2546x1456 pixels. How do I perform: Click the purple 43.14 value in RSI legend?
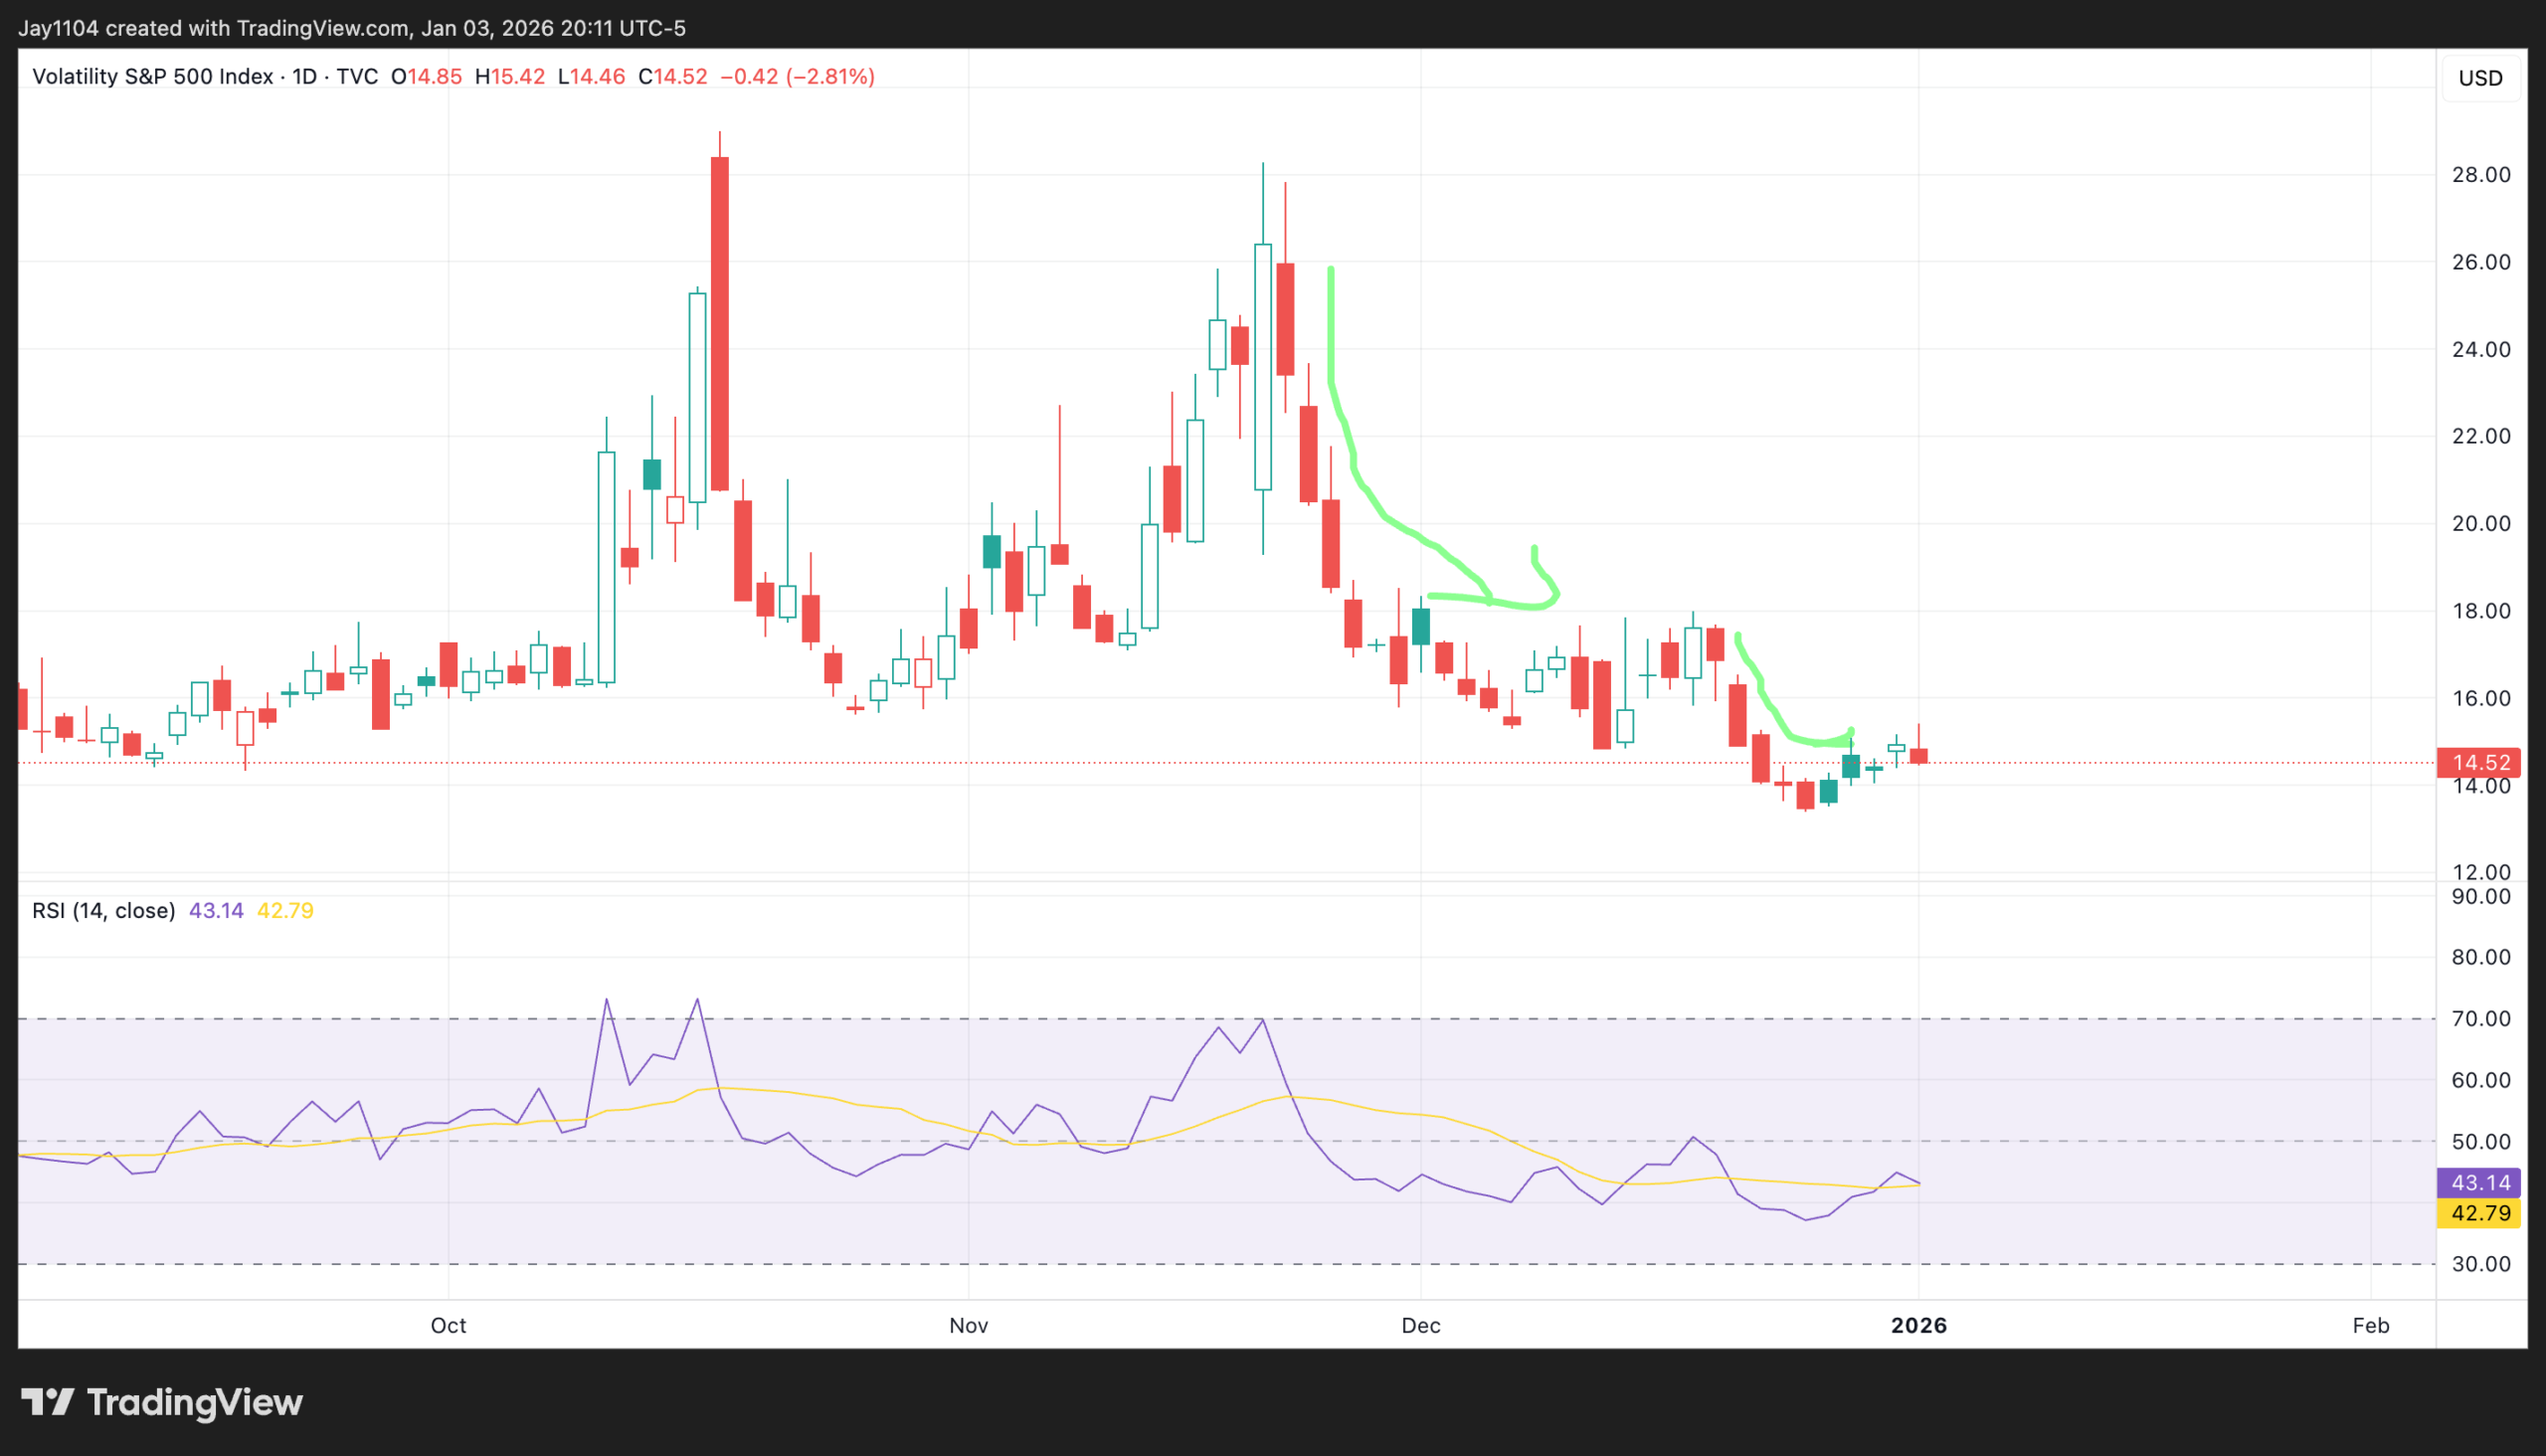click(216, 911)
